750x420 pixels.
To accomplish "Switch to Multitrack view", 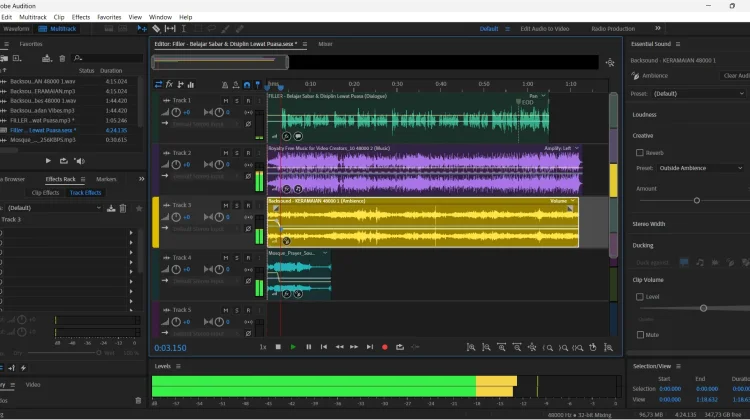I will 57,29.
